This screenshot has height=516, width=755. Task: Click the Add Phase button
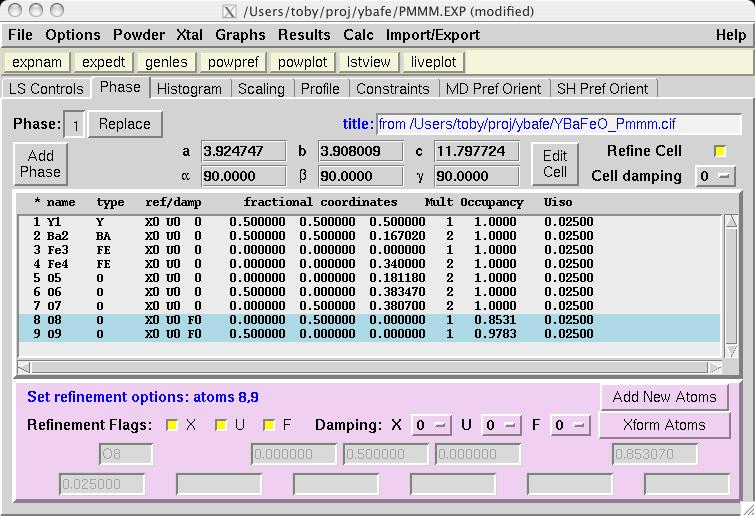click(x=40, y=164)
